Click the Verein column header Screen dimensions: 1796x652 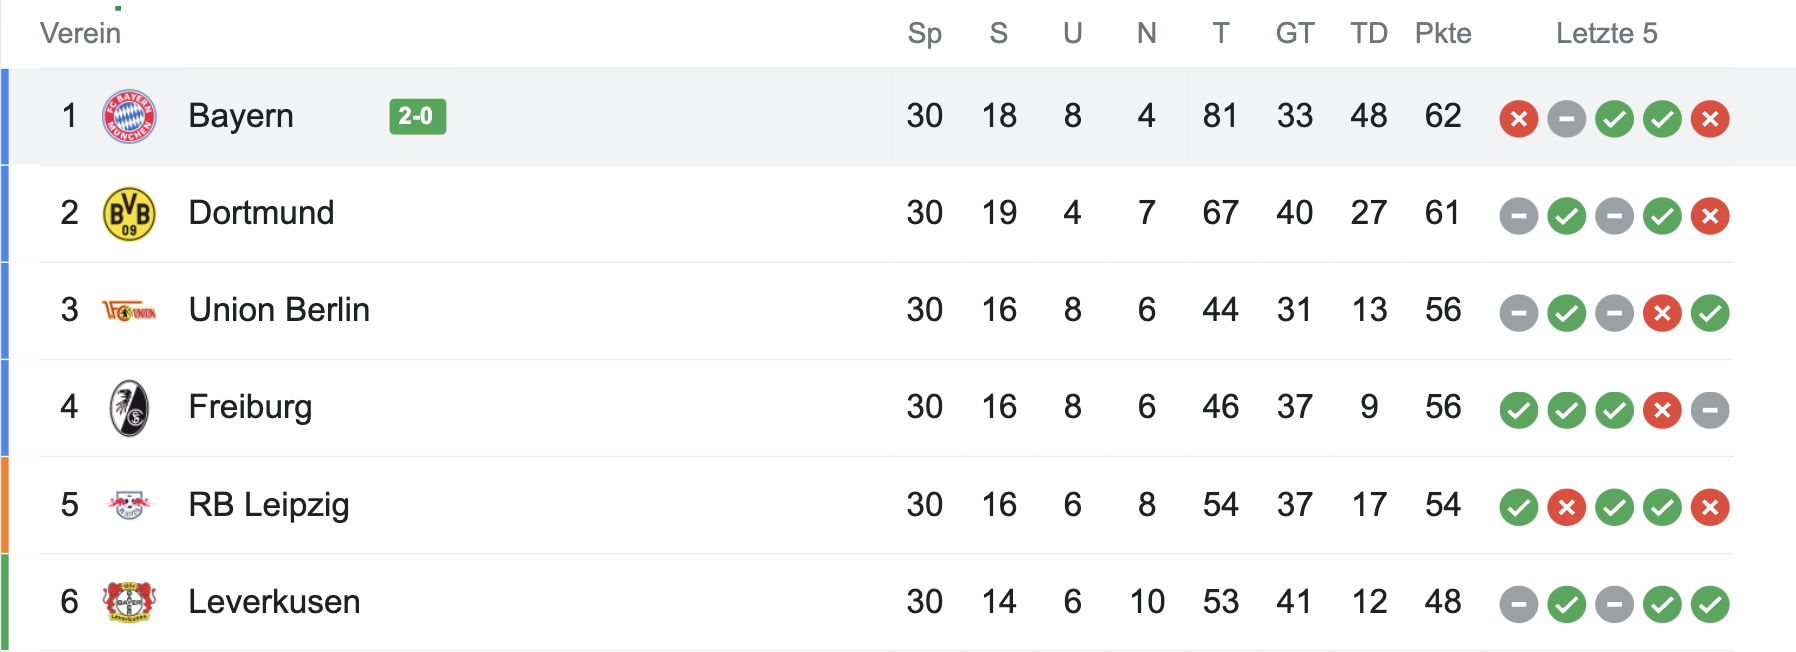tap(80, 33)
